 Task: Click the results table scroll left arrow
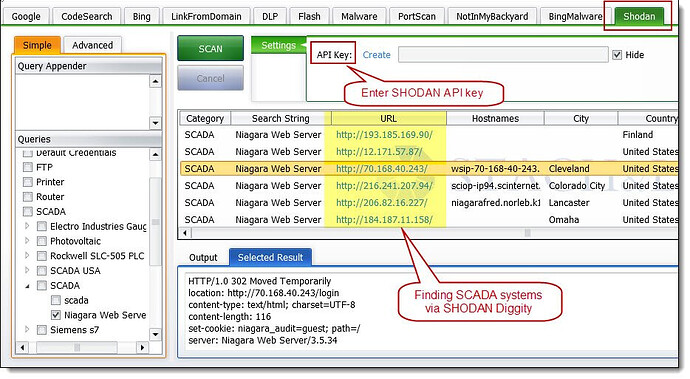point(185,233)
